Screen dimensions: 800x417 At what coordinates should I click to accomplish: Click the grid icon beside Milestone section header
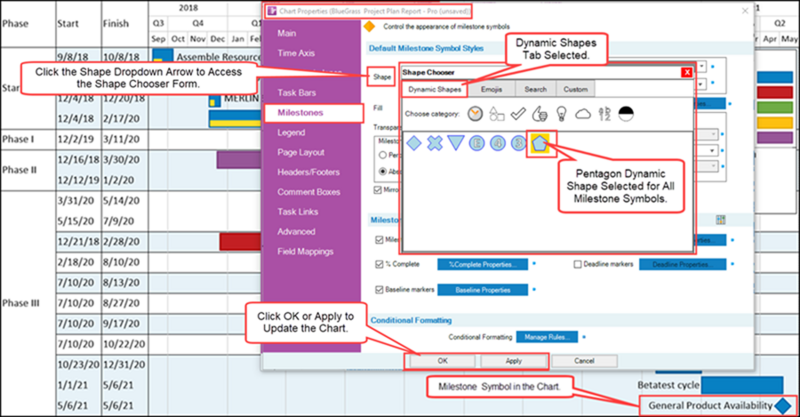point(720,220)
